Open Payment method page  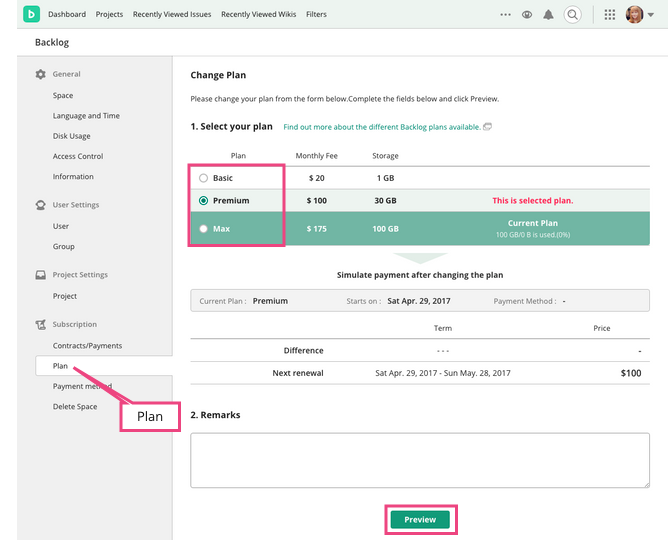(82, 386)
